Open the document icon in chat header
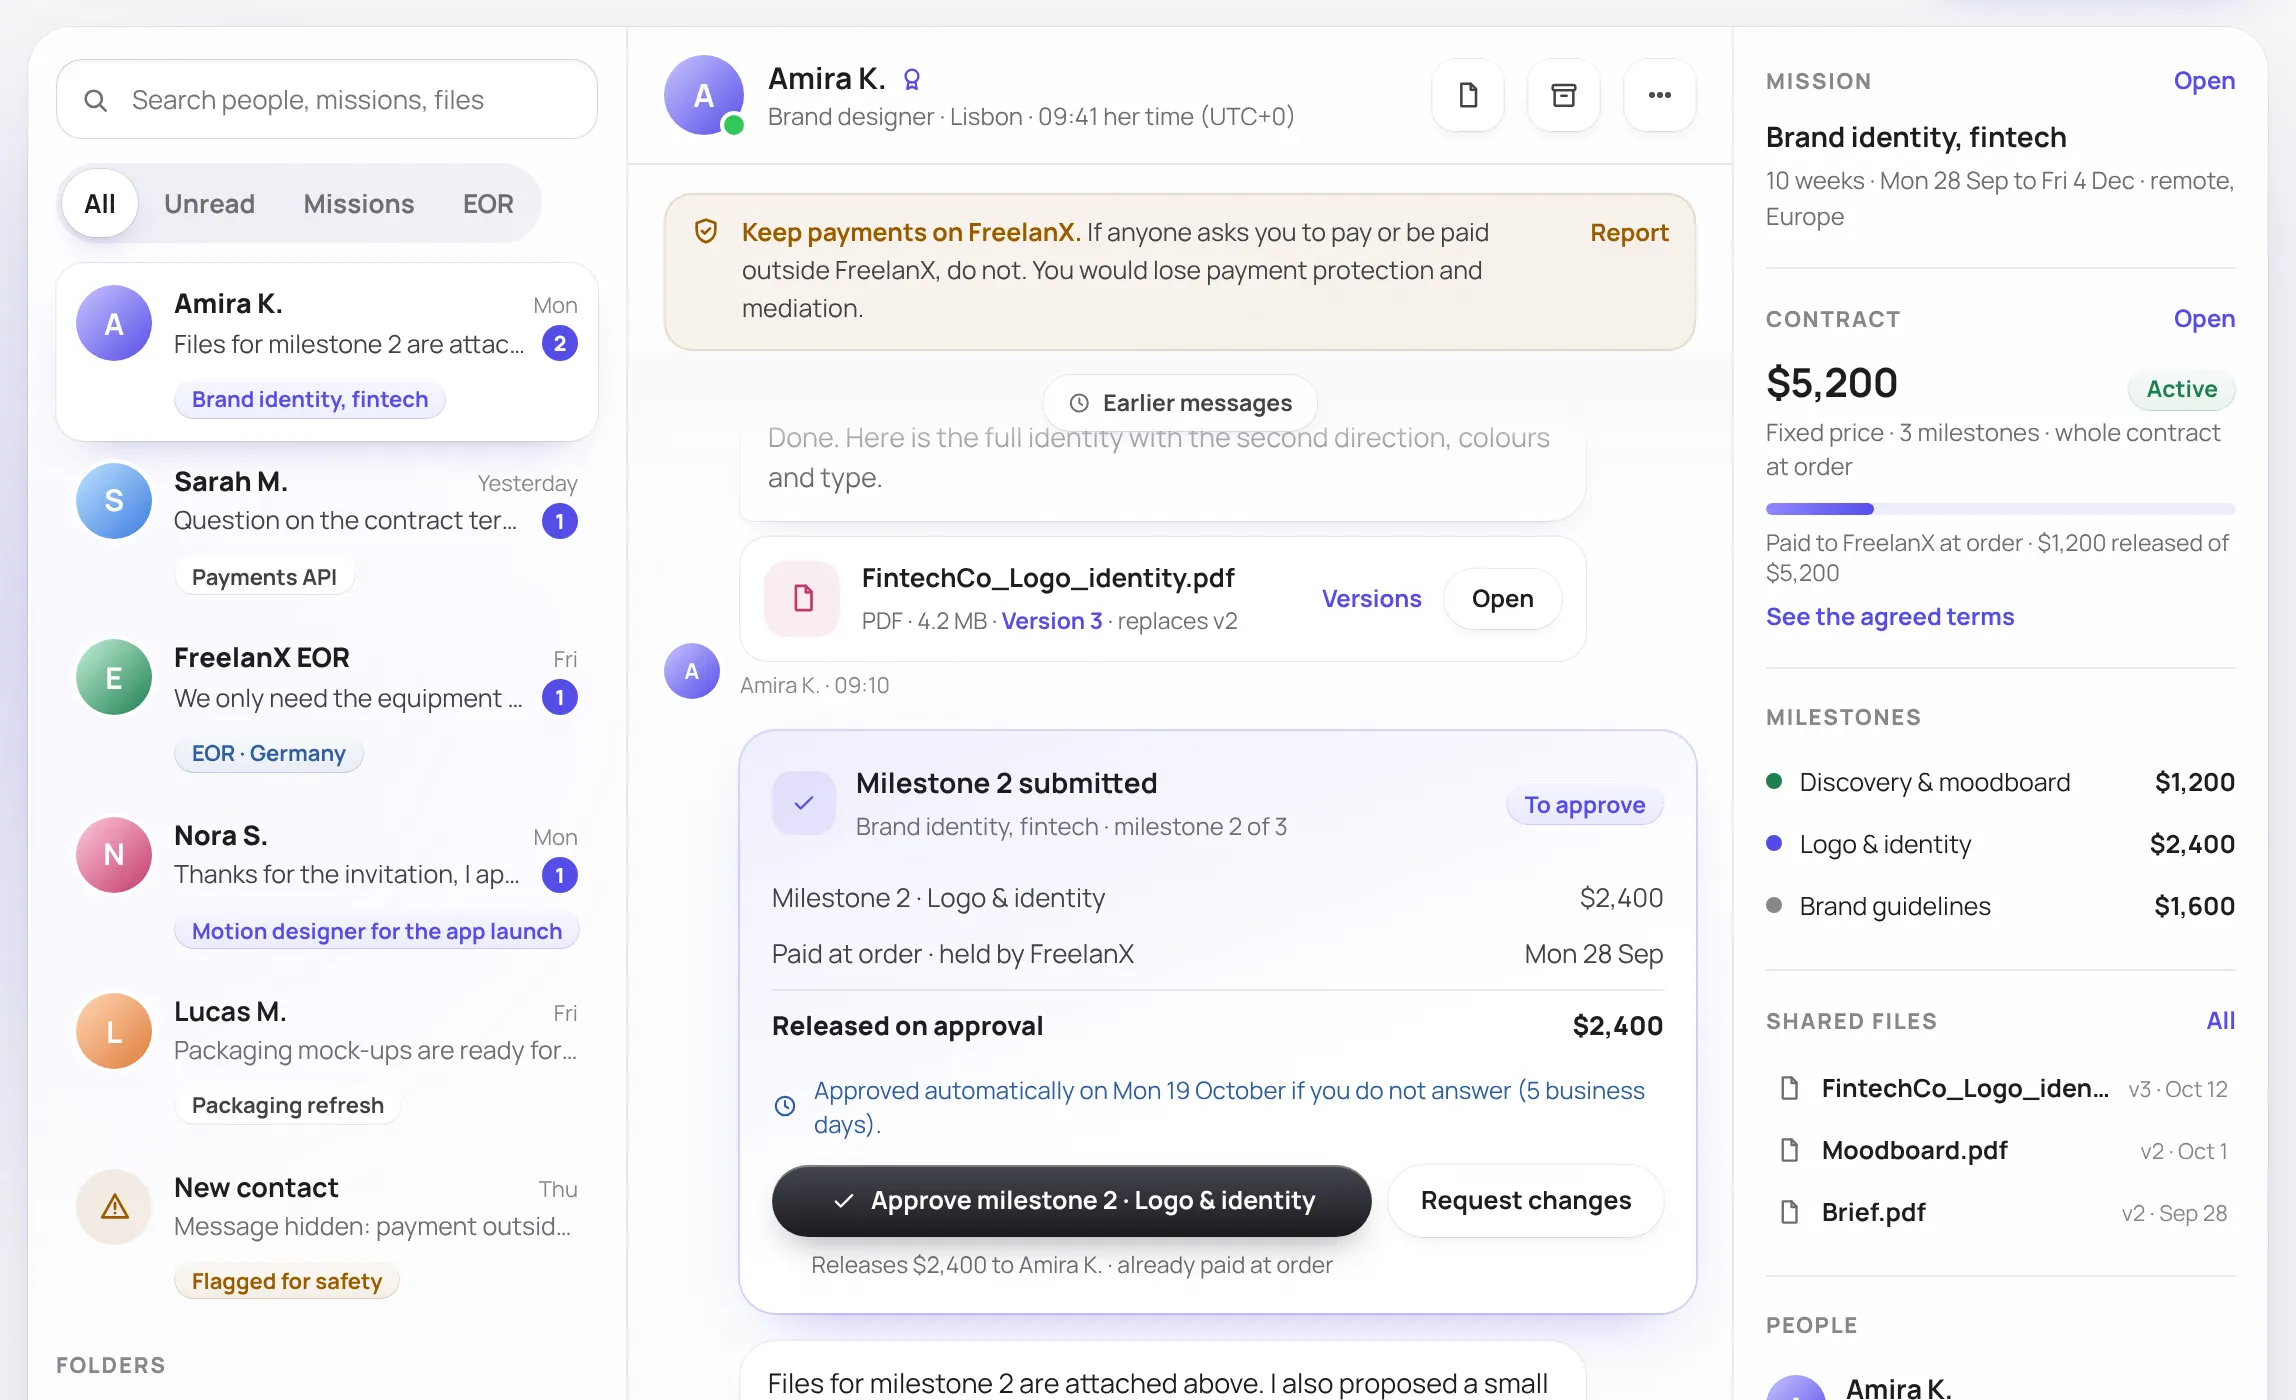Viewport: 2296px width, 1400px height. [x=1468, y=95]
